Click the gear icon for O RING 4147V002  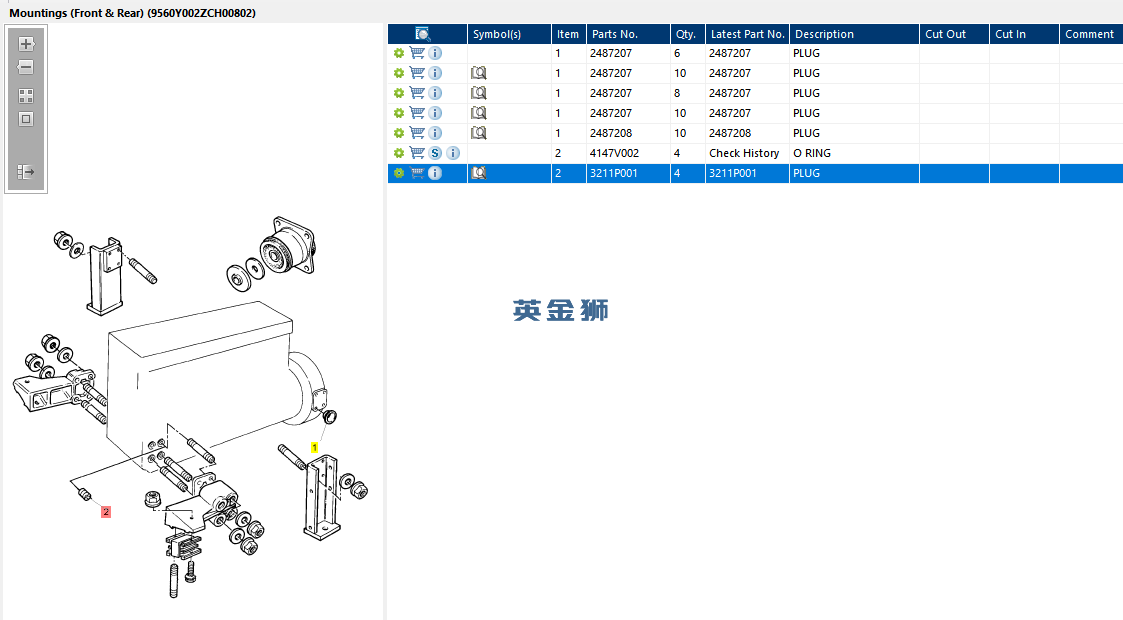399,153
